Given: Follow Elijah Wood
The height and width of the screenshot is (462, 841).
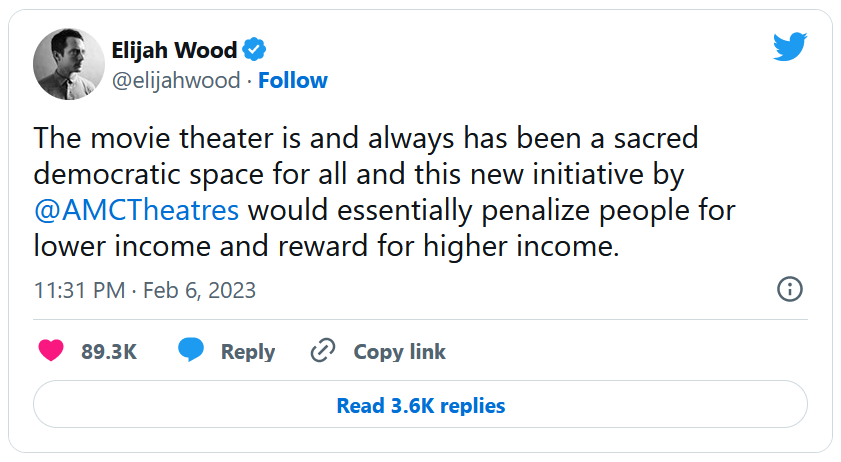Looking at the screenshot, I should pos(293,80).
